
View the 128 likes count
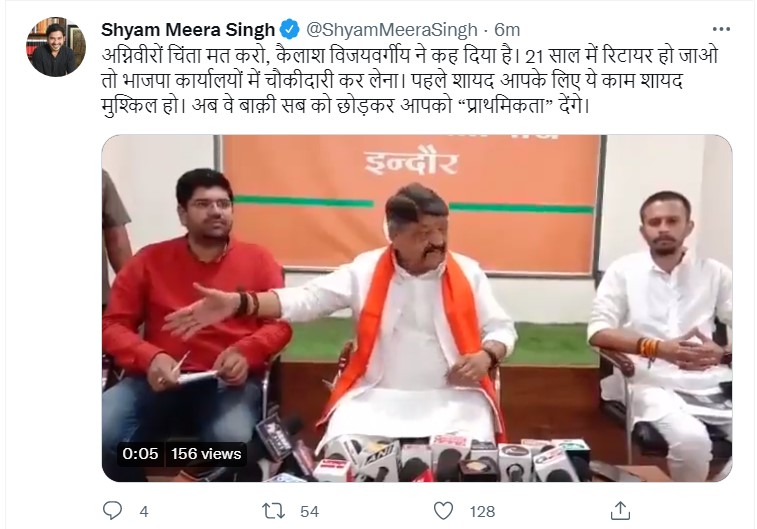pyautogui.click(x=482, y=512)
